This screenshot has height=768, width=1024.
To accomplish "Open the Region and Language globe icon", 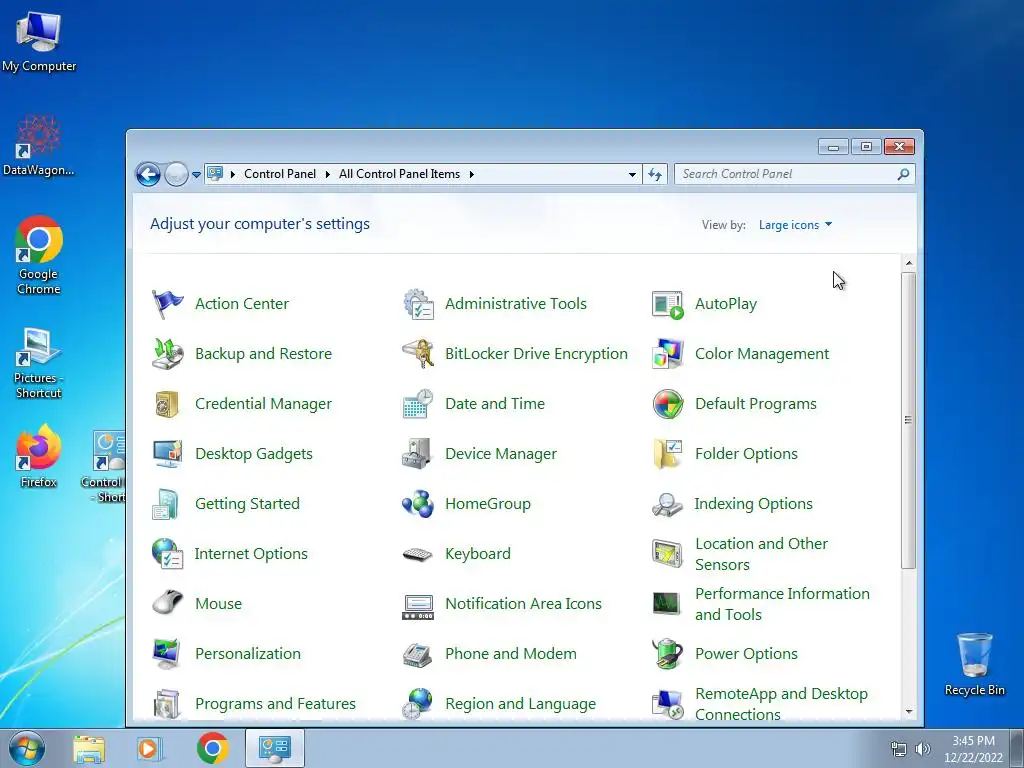I will coord(418,704).
